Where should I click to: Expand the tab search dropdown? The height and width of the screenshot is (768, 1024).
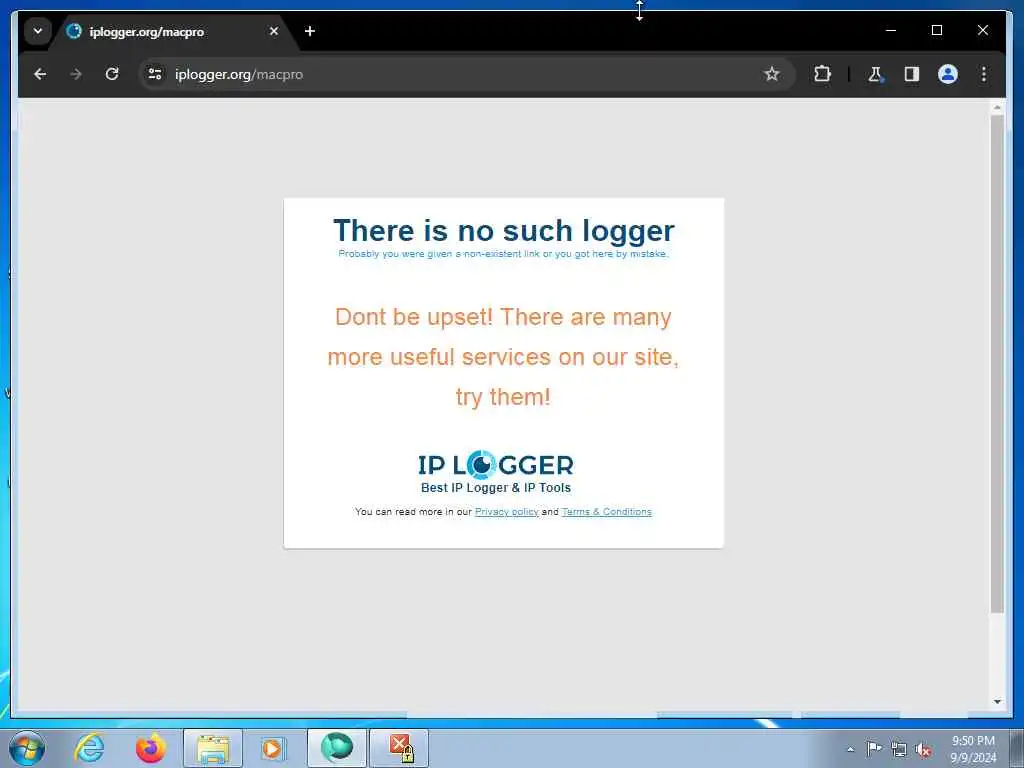[38, 31]
